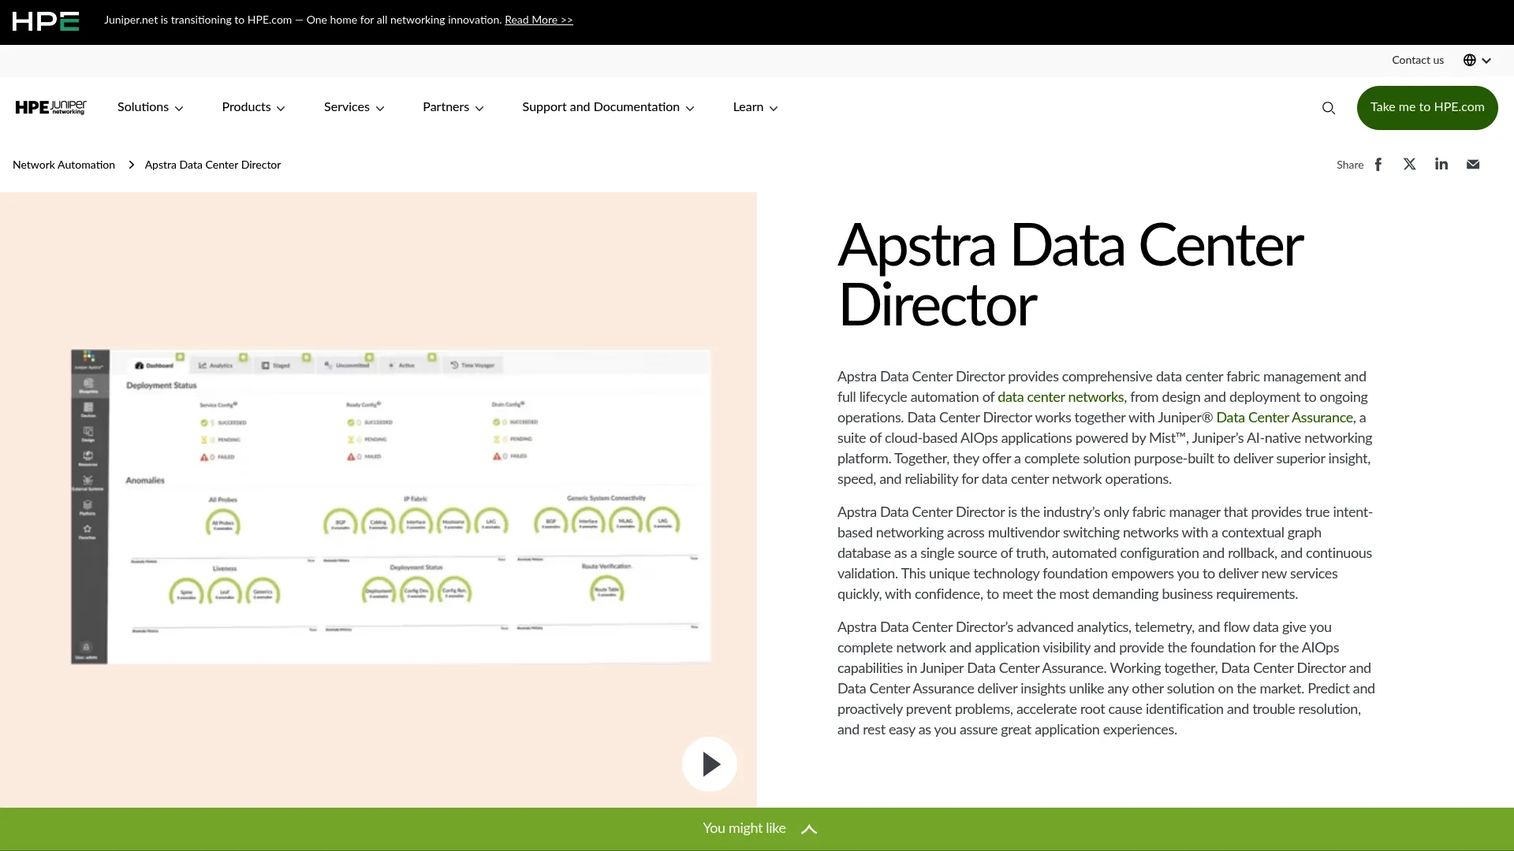The image size is (1514, 851).
Task: Expand the You might like bar
Action: pos(757,829)
